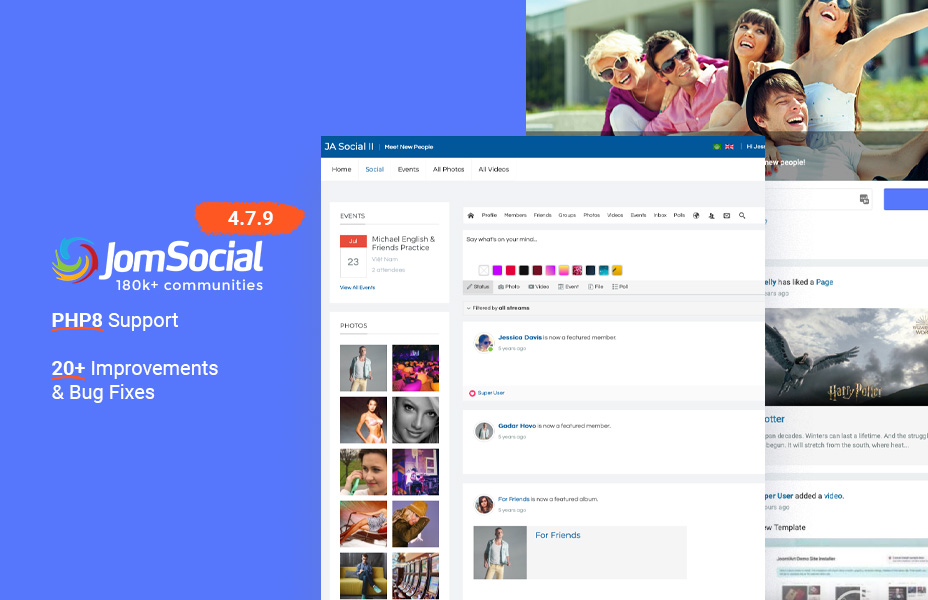Open the home icon in community toolbar
Screen dimensions: 928x600
pos(471,215)
